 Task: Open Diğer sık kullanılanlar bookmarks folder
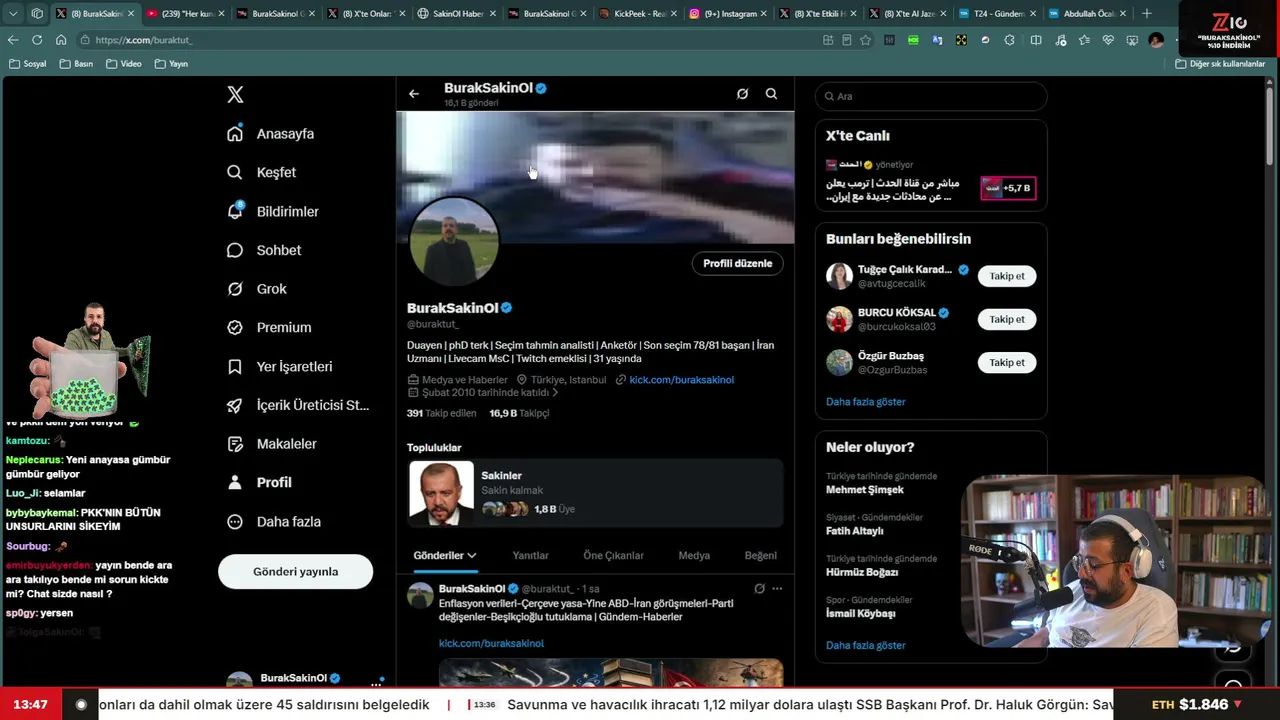point(1220,64)
